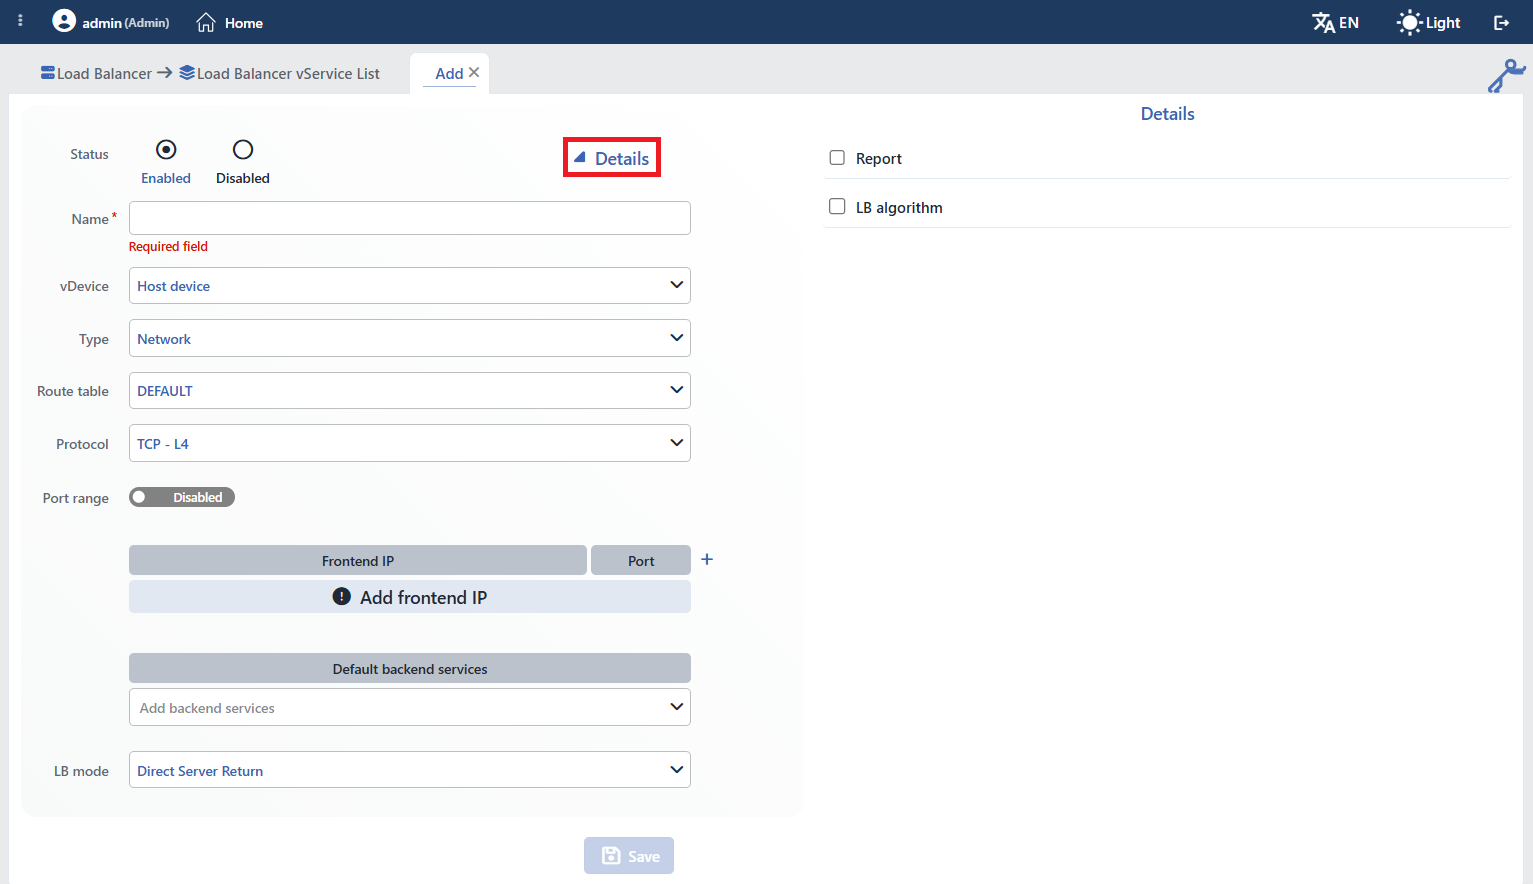1533x884 pixels.
Task: Check the LB algorithm checkbox
Action: (x=837, y=206)
